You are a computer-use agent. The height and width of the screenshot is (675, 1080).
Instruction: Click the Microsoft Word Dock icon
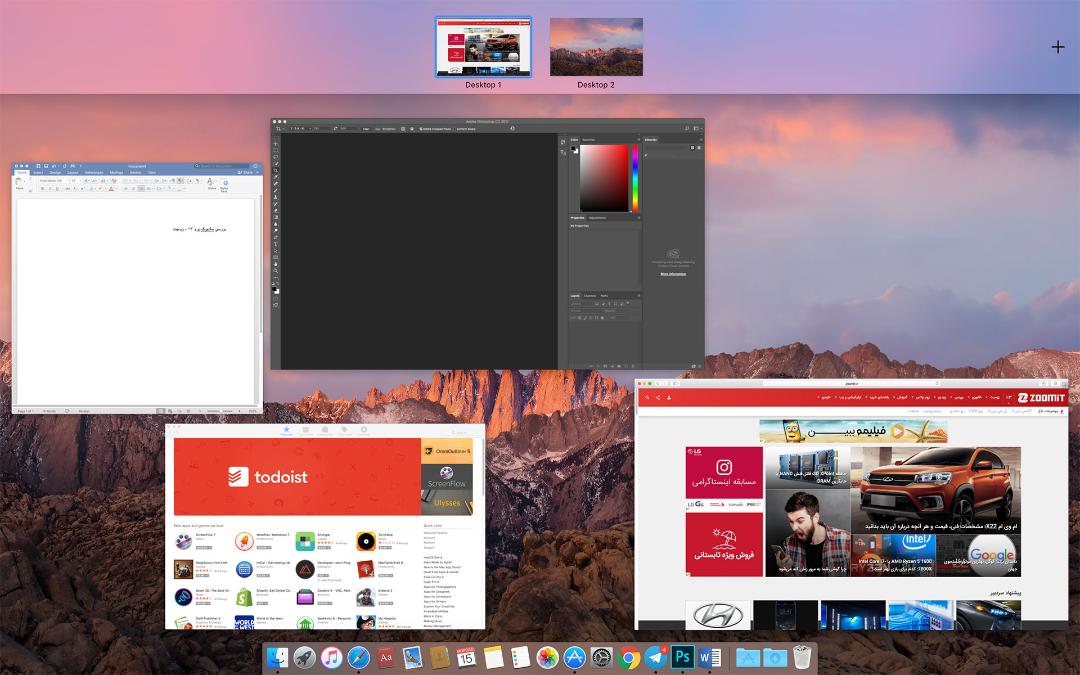tap(709, 657)
